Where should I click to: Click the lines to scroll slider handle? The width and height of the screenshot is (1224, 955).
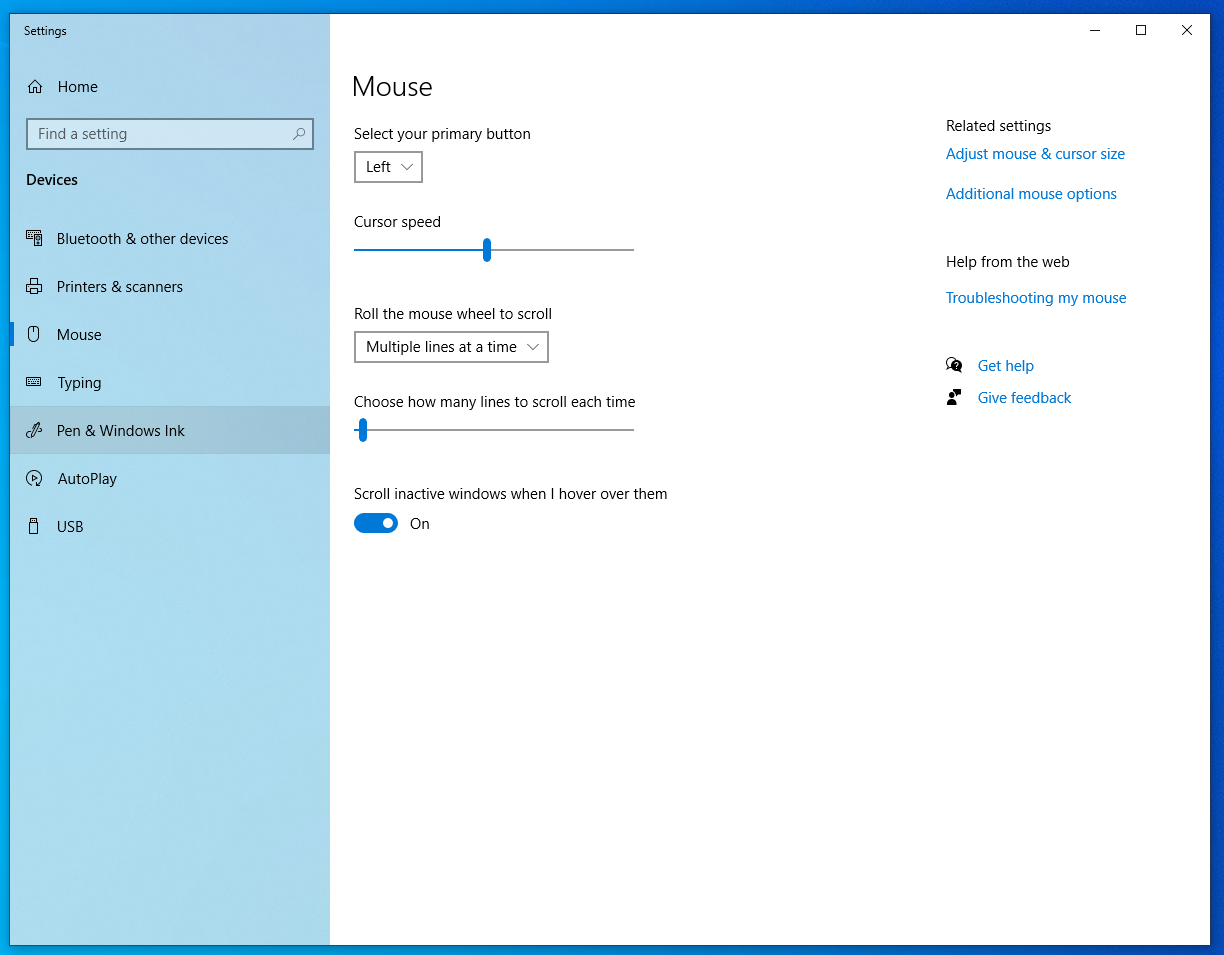pos(363,430)
